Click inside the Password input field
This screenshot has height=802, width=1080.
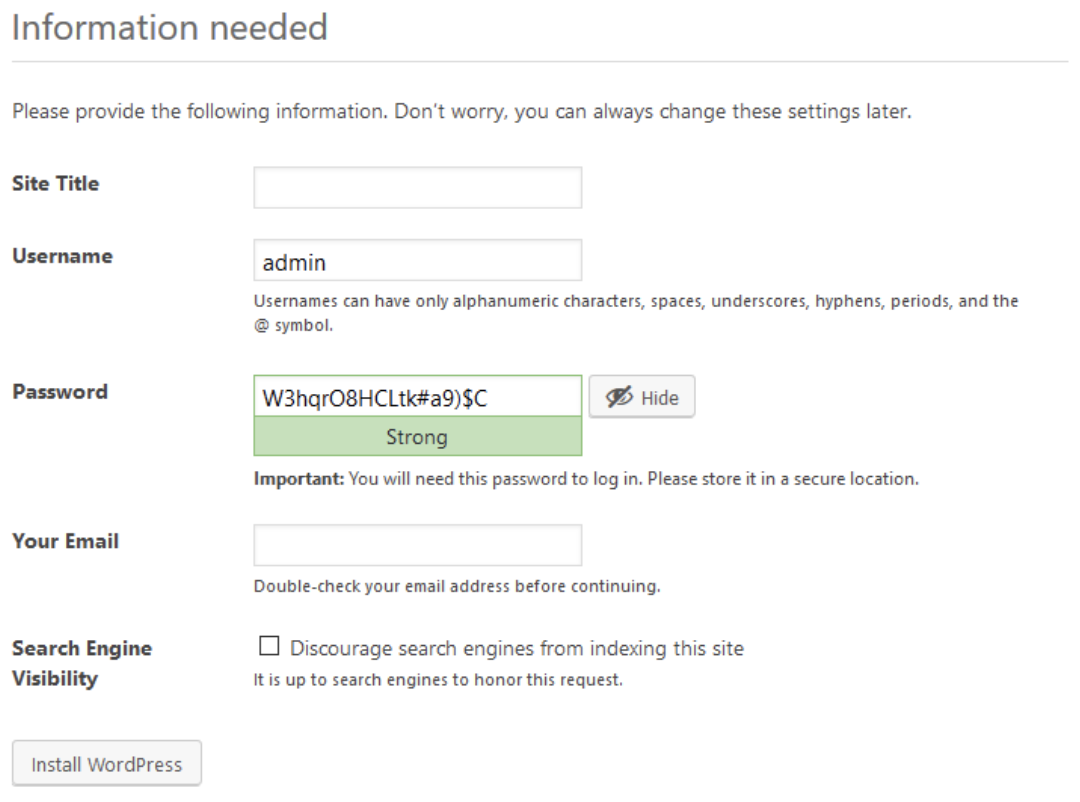417,397
